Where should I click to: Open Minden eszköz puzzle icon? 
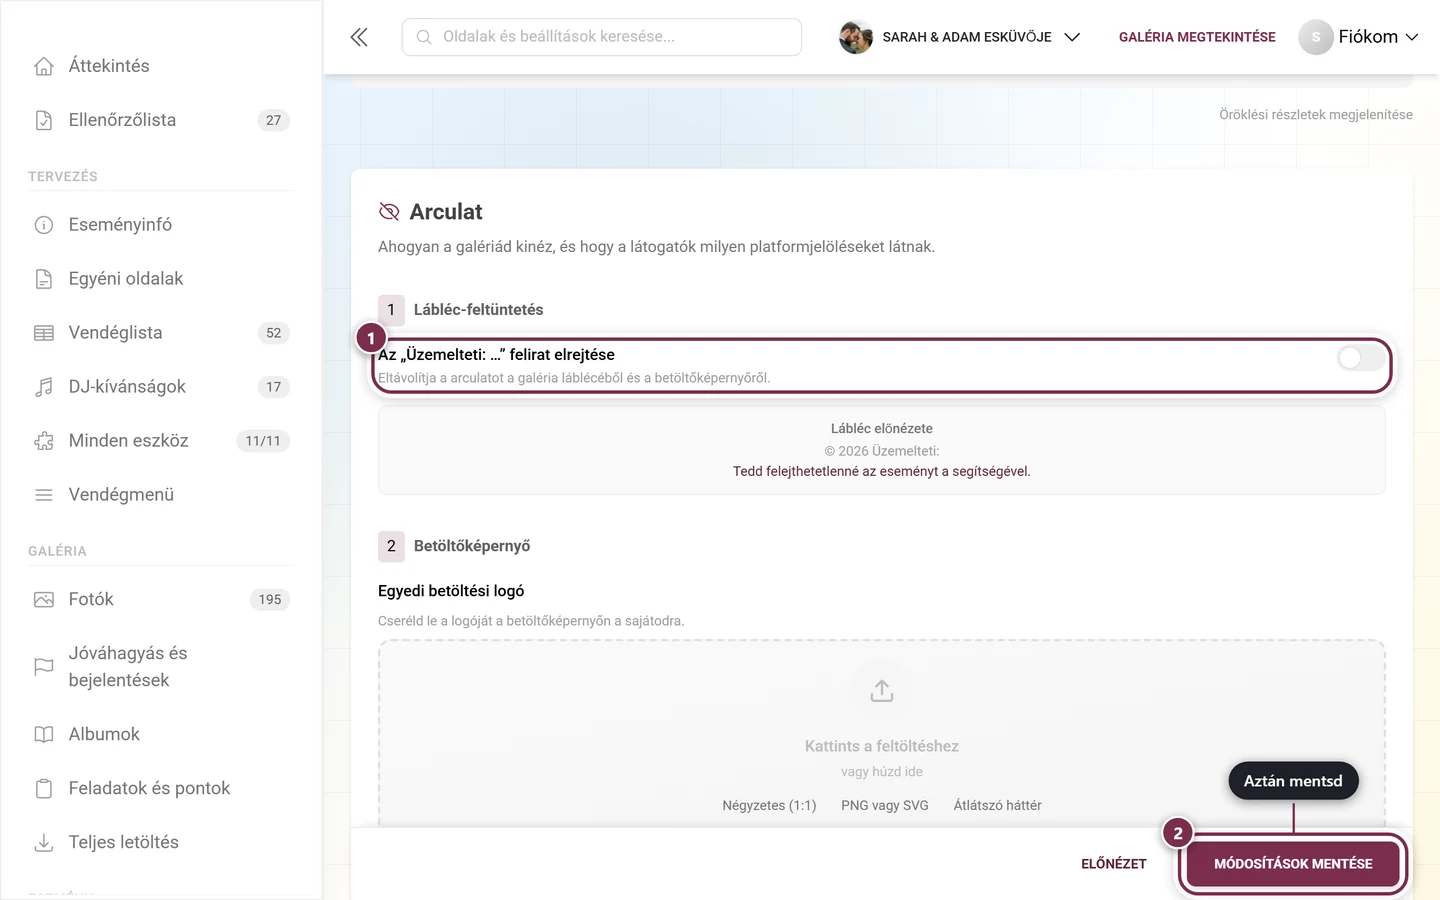click(44, 441)
